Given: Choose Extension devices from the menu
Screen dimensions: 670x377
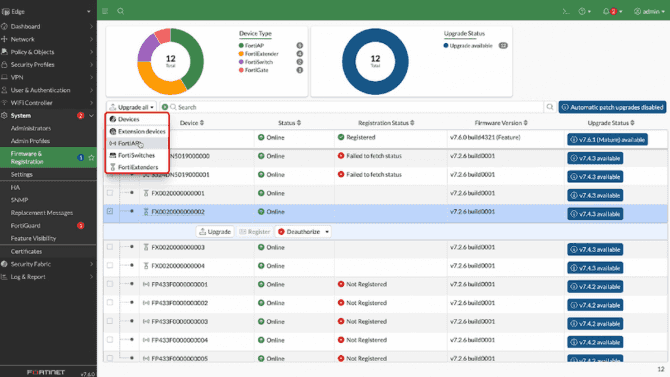Looking at the screenshot, I should point(137,131).
